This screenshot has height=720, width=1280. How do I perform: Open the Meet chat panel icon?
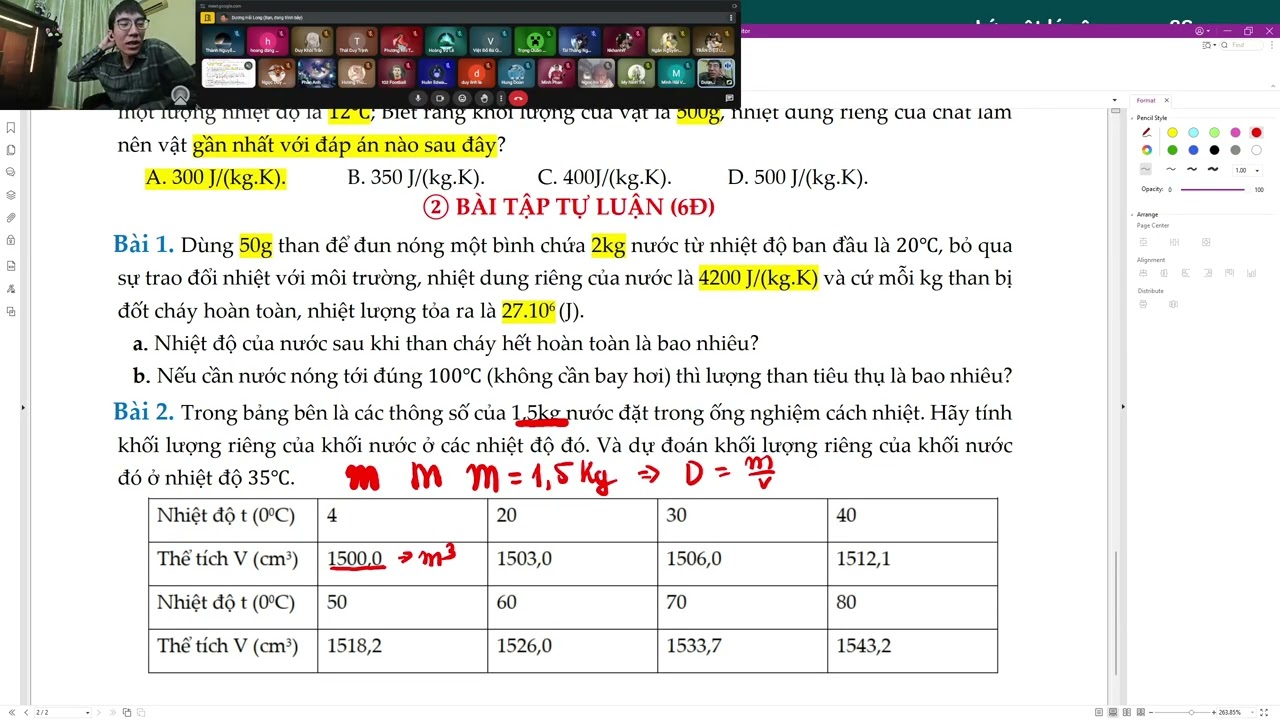coord(730,98)
